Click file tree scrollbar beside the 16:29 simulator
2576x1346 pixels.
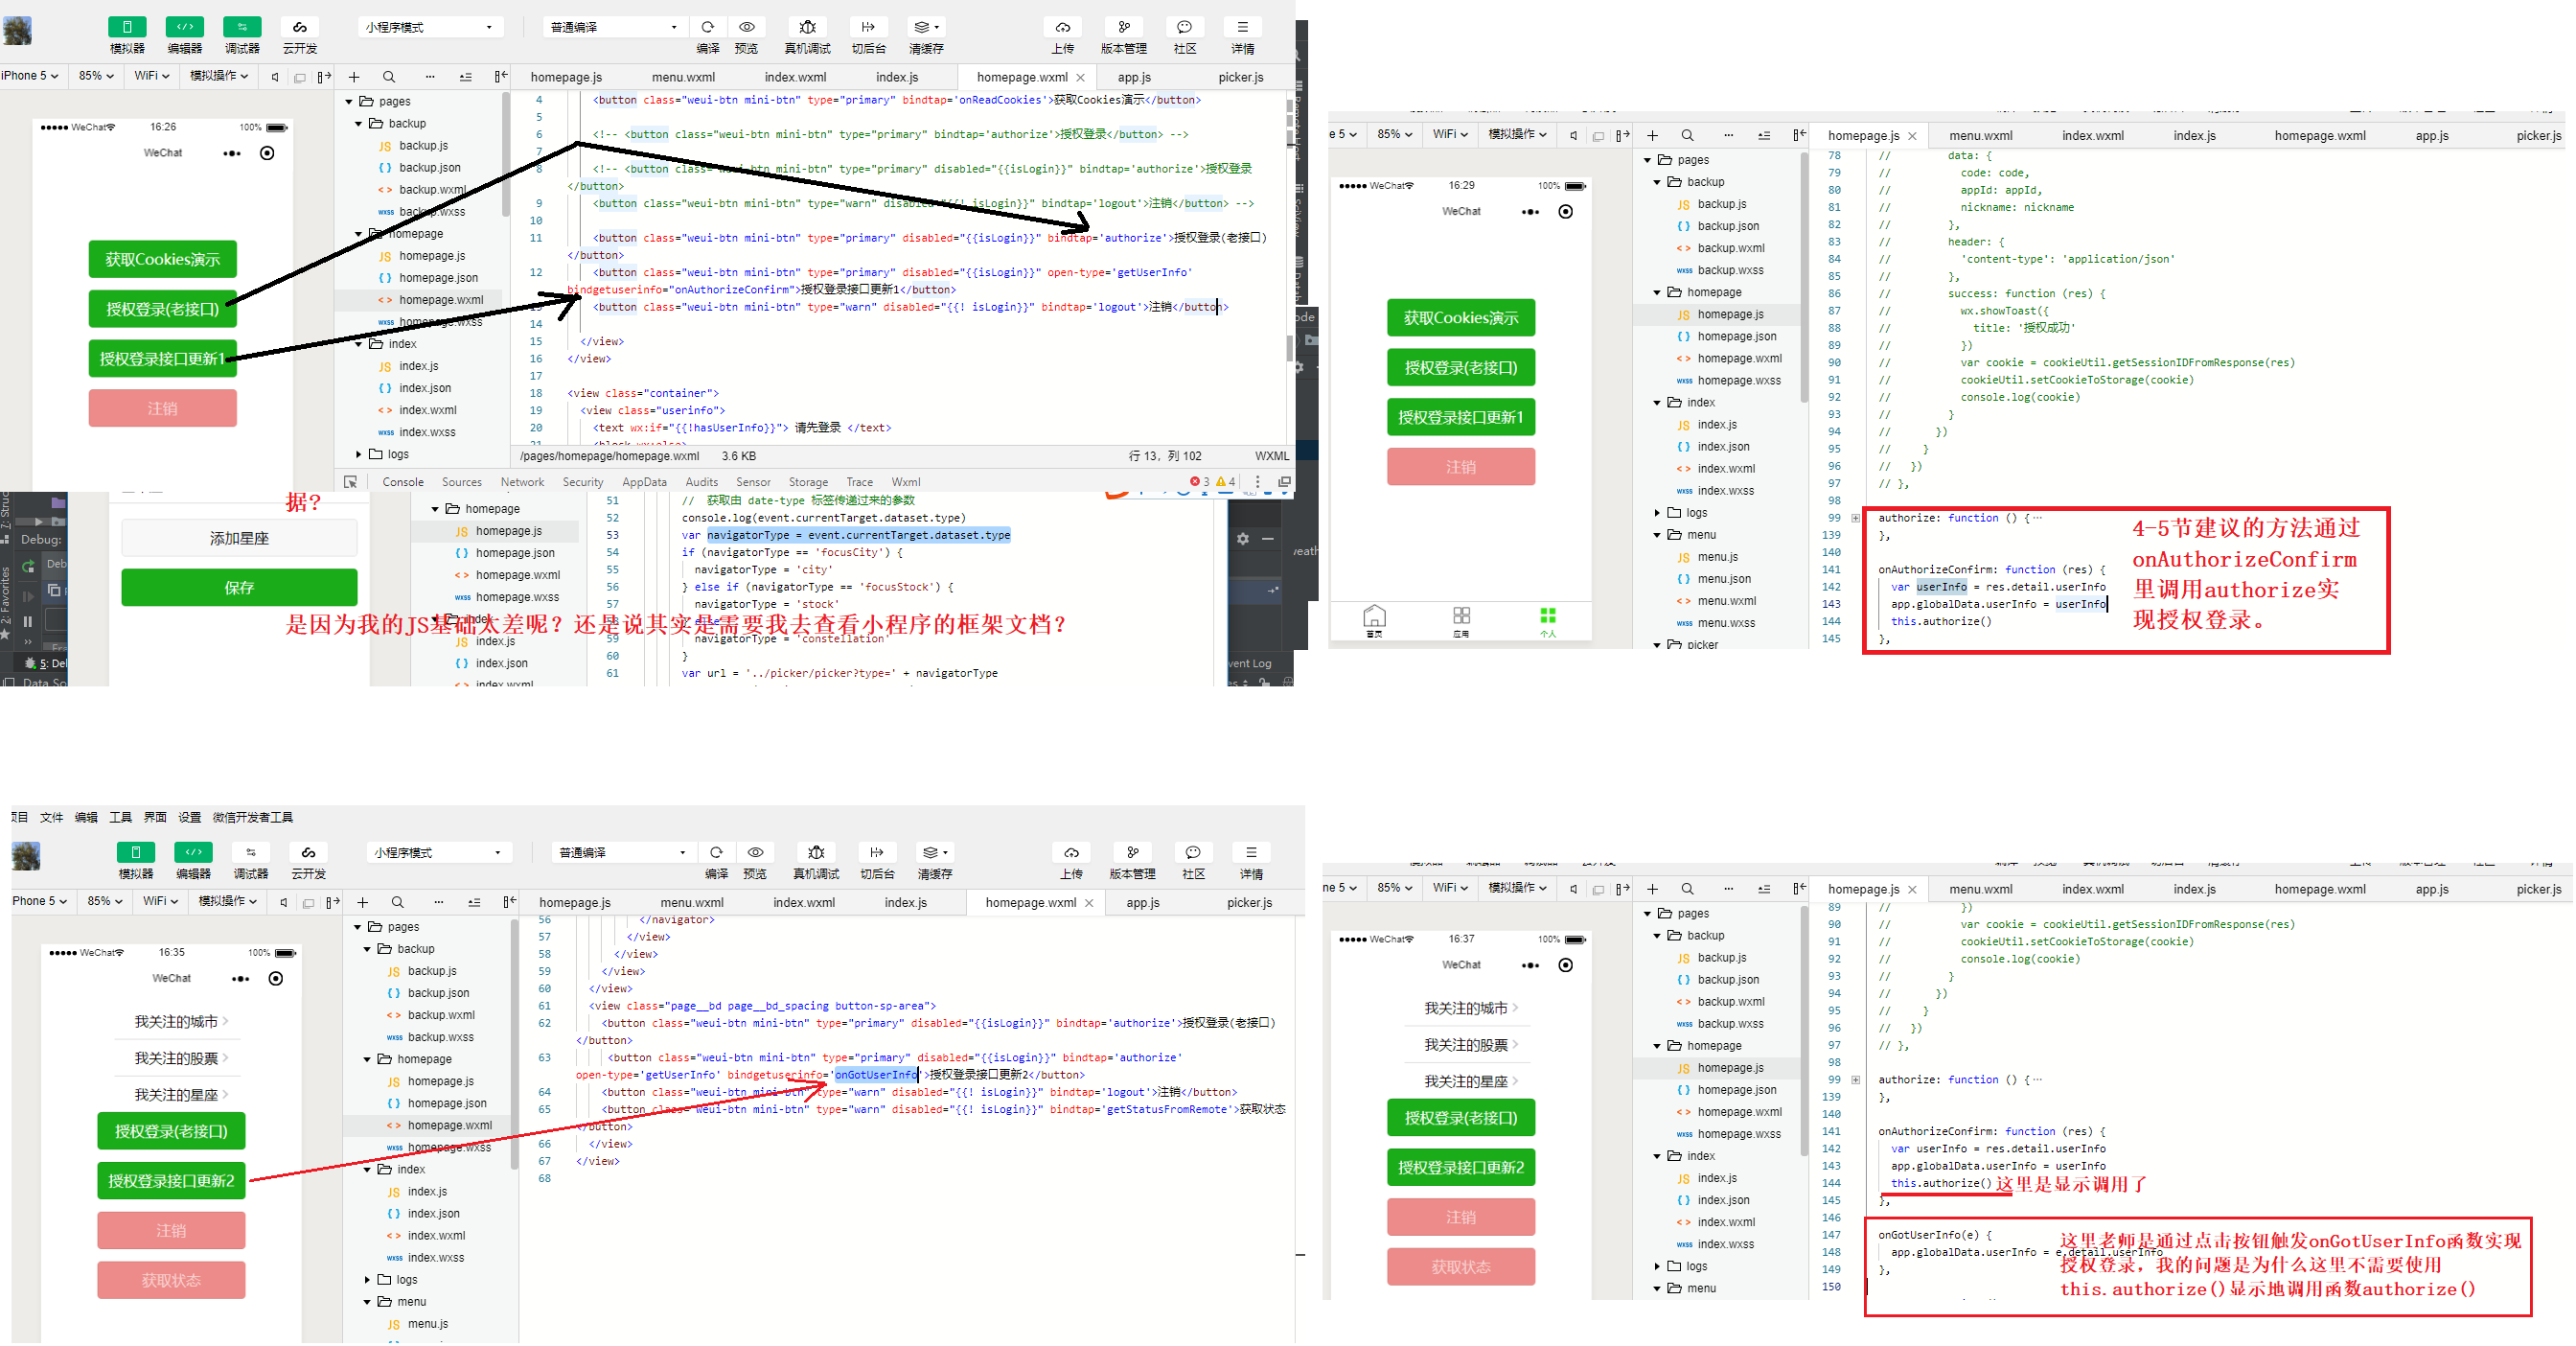(x=1804, y=280)
